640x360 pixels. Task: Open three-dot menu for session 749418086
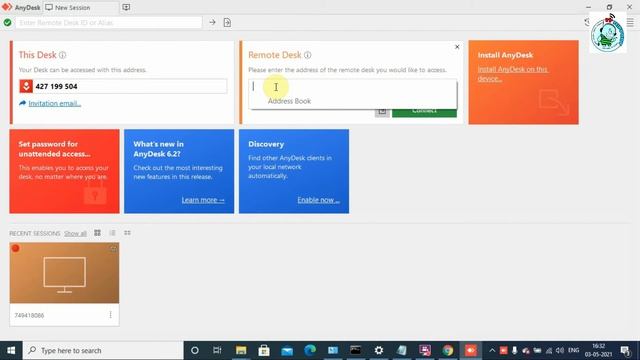click(110, 315)
